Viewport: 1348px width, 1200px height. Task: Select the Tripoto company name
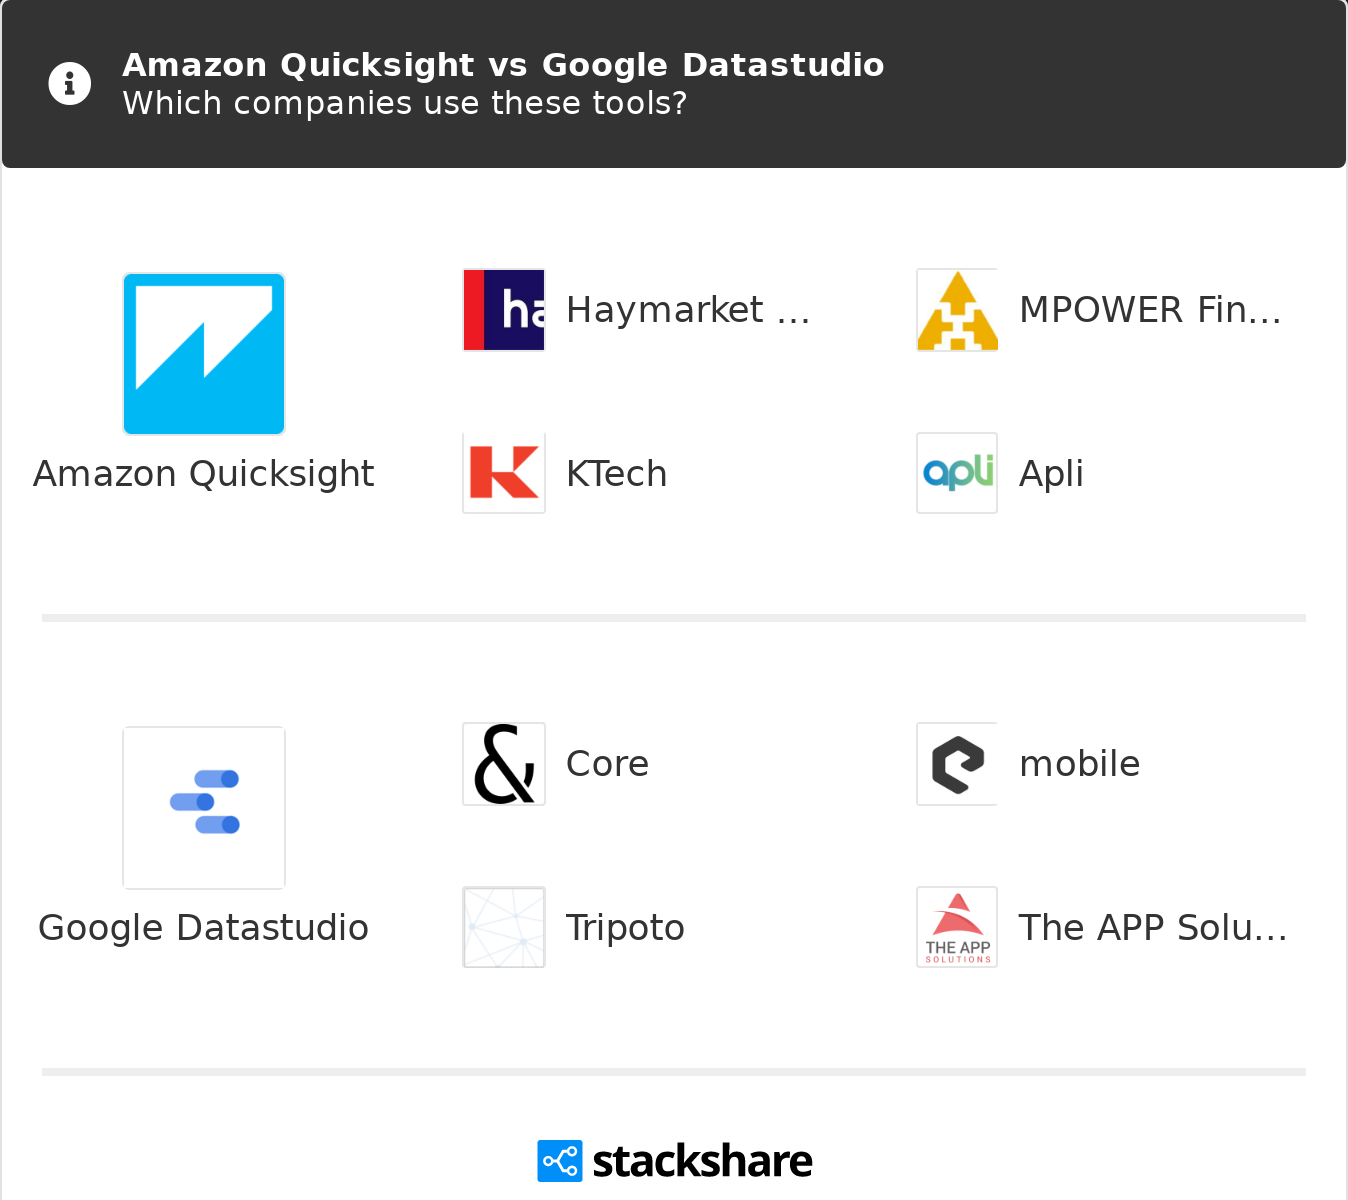[x=625, y=928]
